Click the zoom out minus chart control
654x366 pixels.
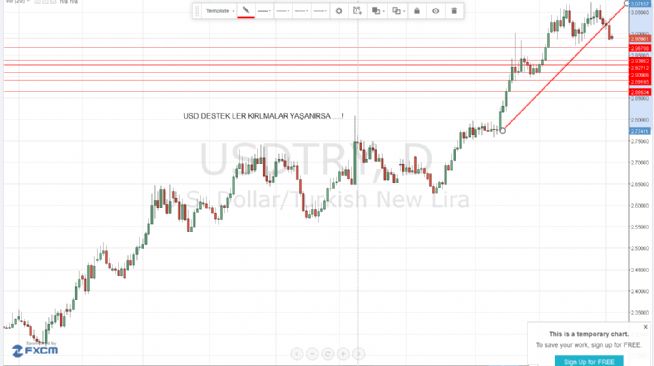coord(312,354)
